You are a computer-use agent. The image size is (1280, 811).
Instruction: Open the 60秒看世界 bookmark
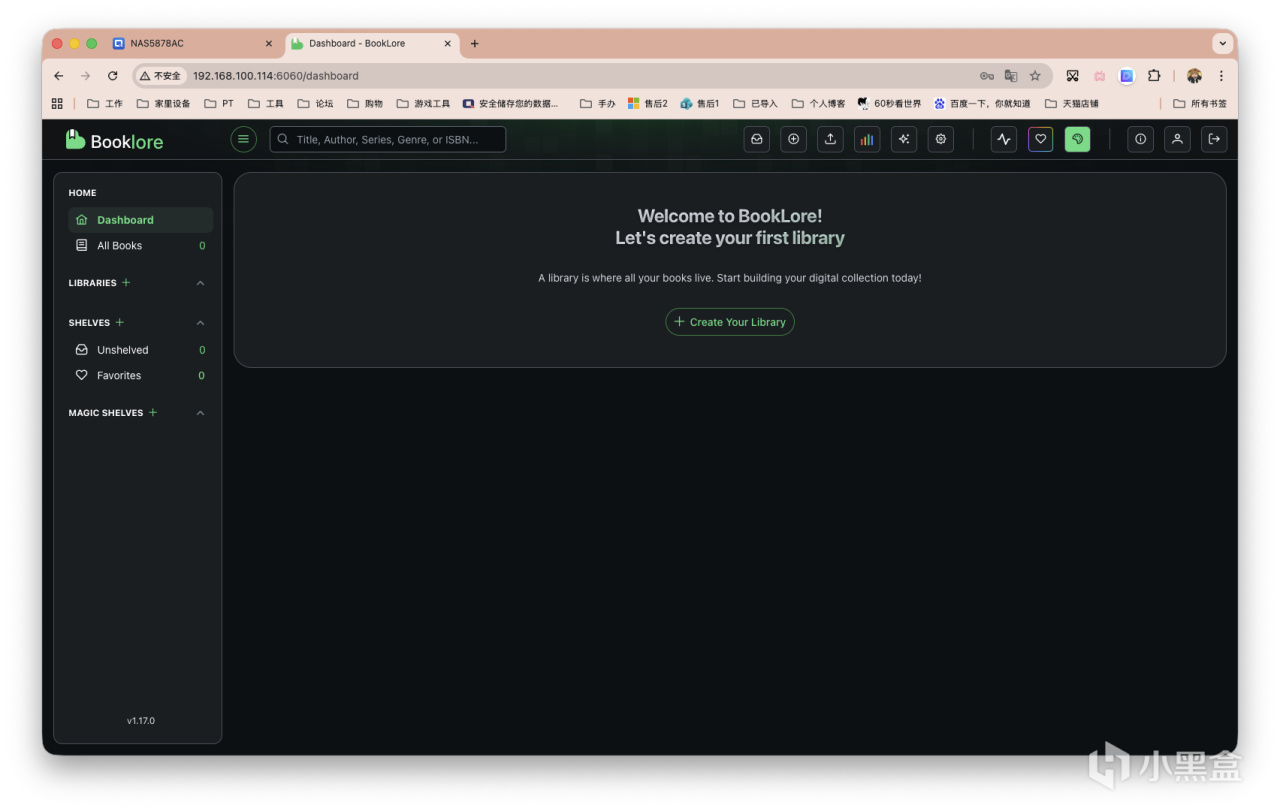(x=889, y=103)
